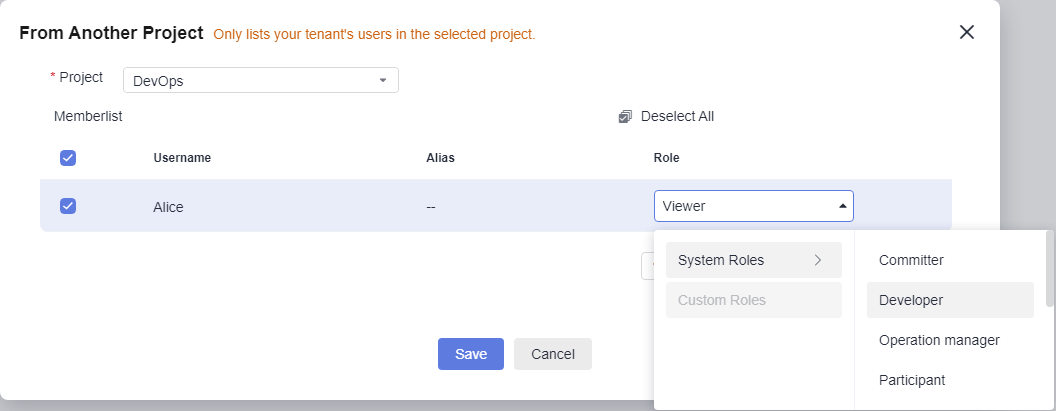Click the Deselect All stacked-checkbox icon
1056x411 pixels.
coord(625,117)
